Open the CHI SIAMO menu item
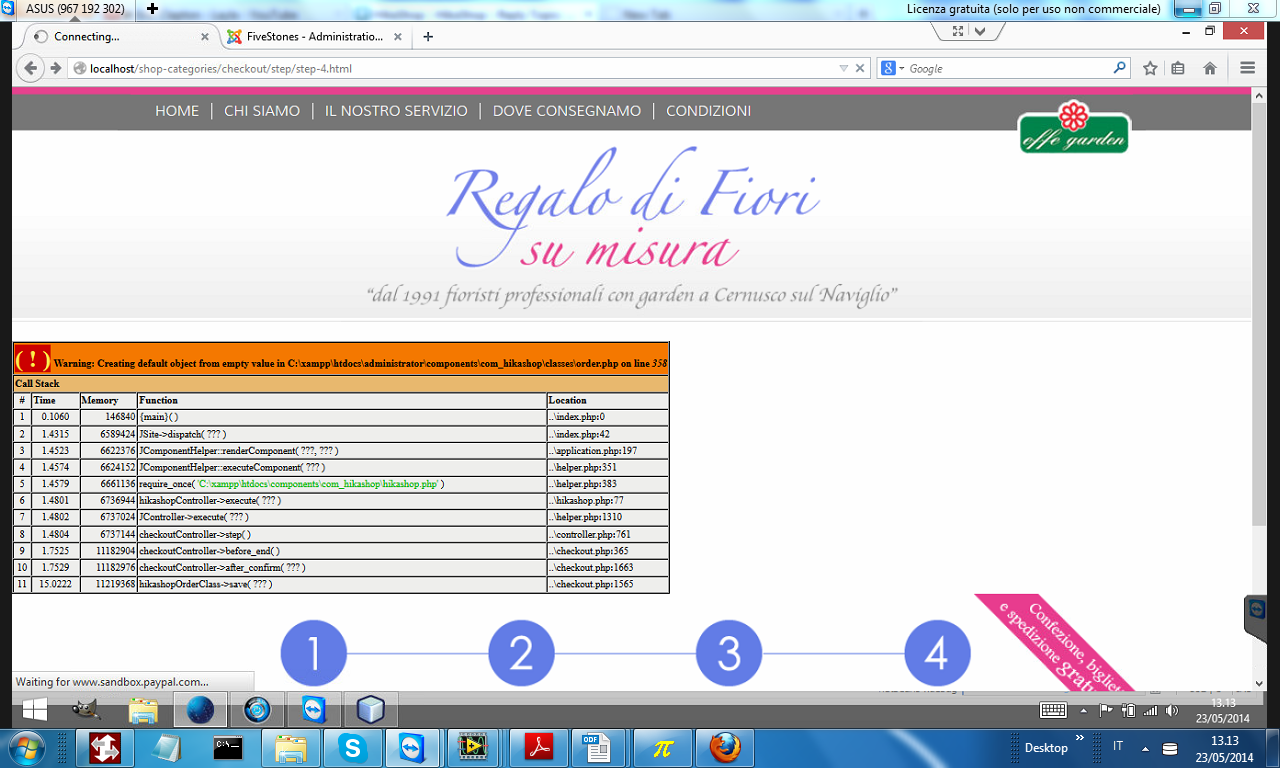 [x=262, y=111]
